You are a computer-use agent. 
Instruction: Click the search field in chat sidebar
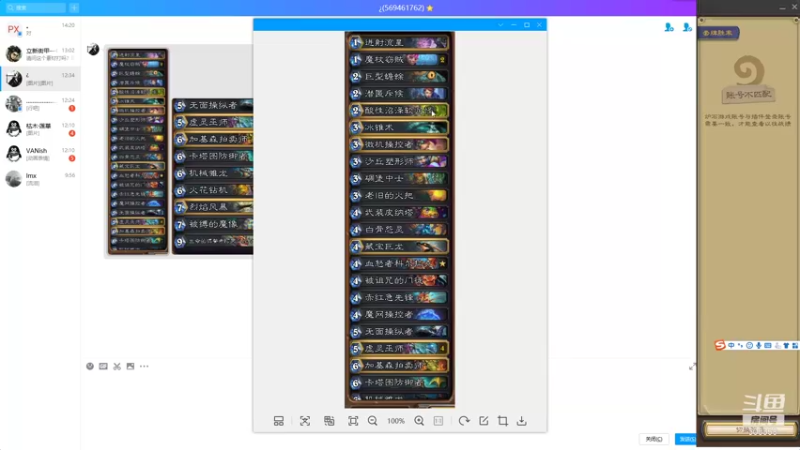click(35, 8)
